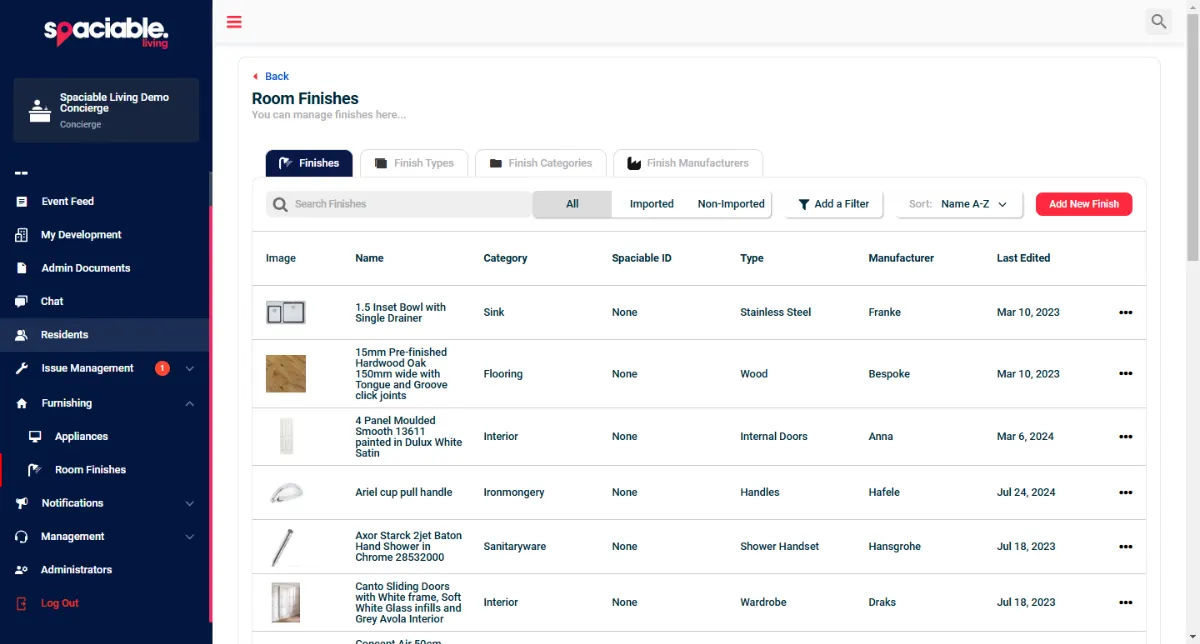
Task: Open the search magnifier icon in header
Action: pyautogui.click(x=1159, y=21)
